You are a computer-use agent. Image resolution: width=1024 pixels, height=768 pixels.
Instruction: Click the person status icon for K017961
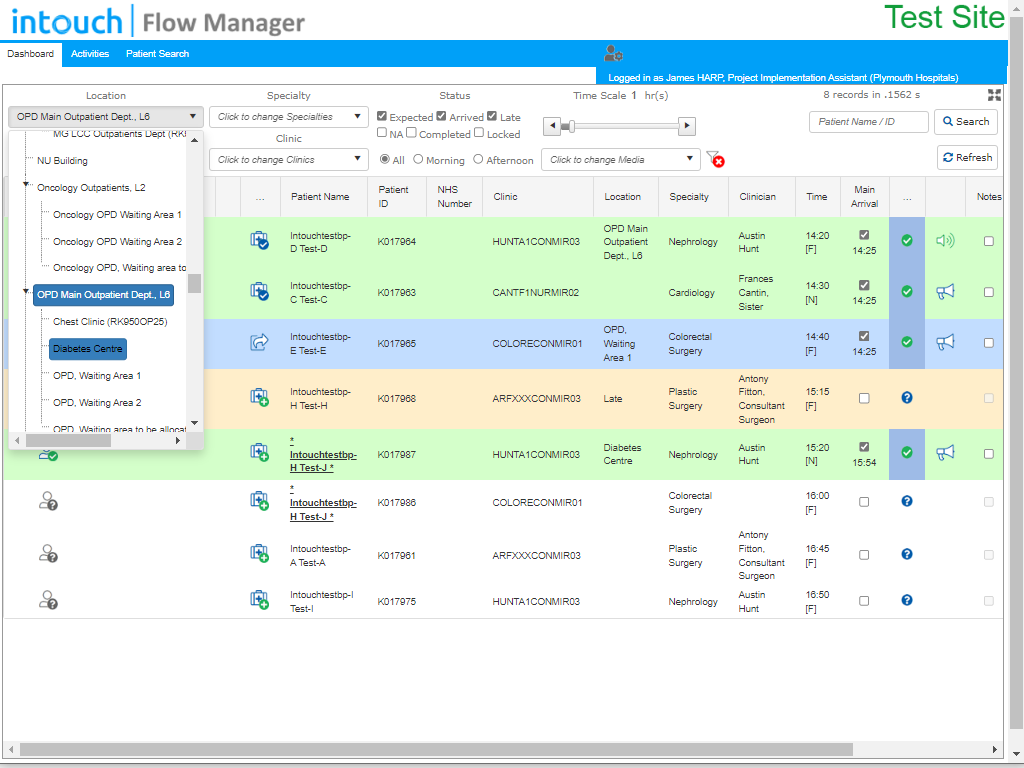(48, 554)
